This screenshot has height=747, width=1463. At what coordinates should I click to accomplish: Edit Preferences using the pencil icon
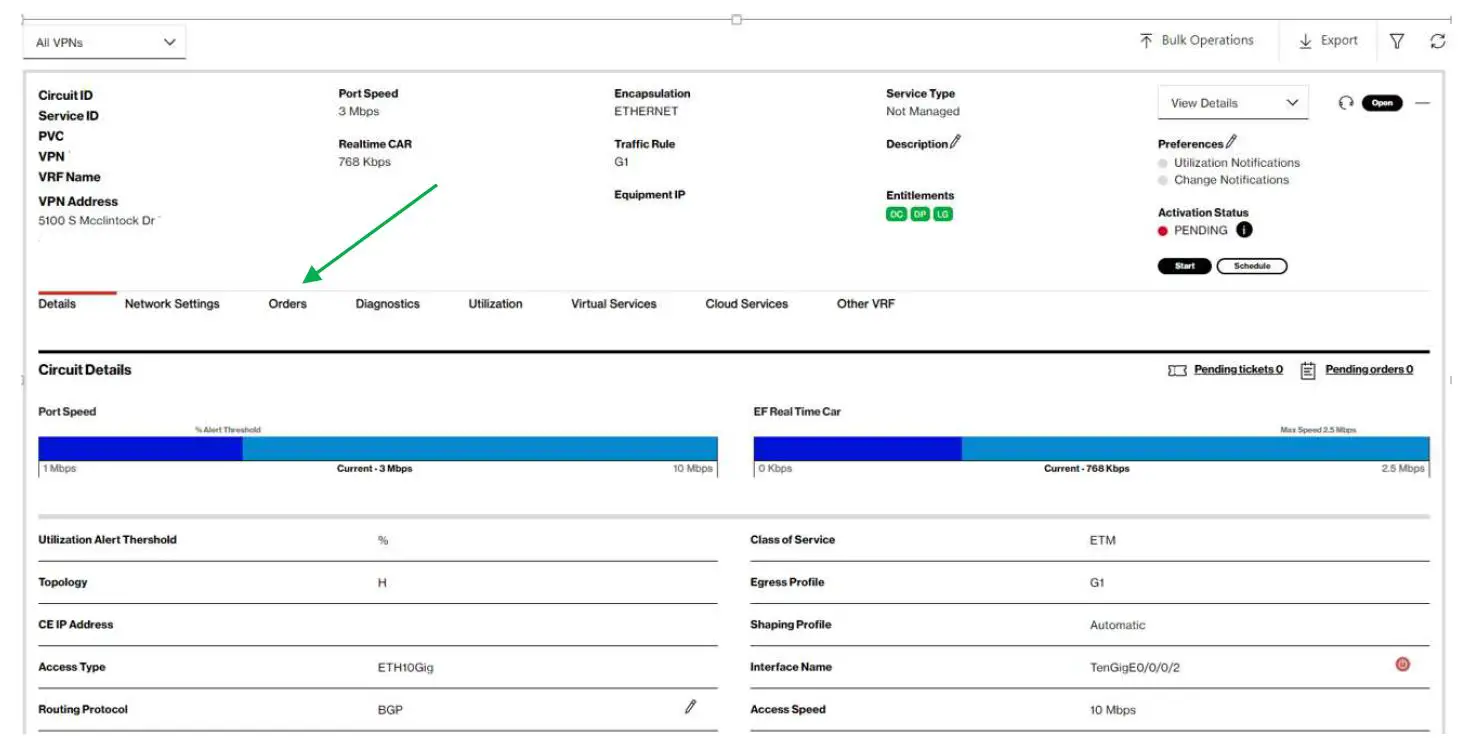pos(1232,143)
